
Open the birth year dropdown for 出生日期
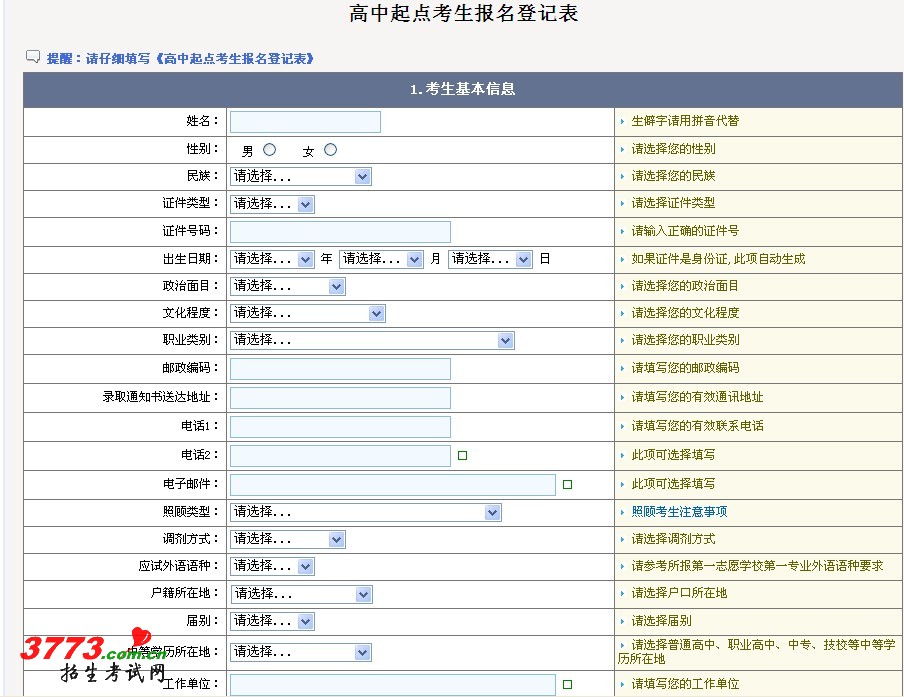[272, 259]
